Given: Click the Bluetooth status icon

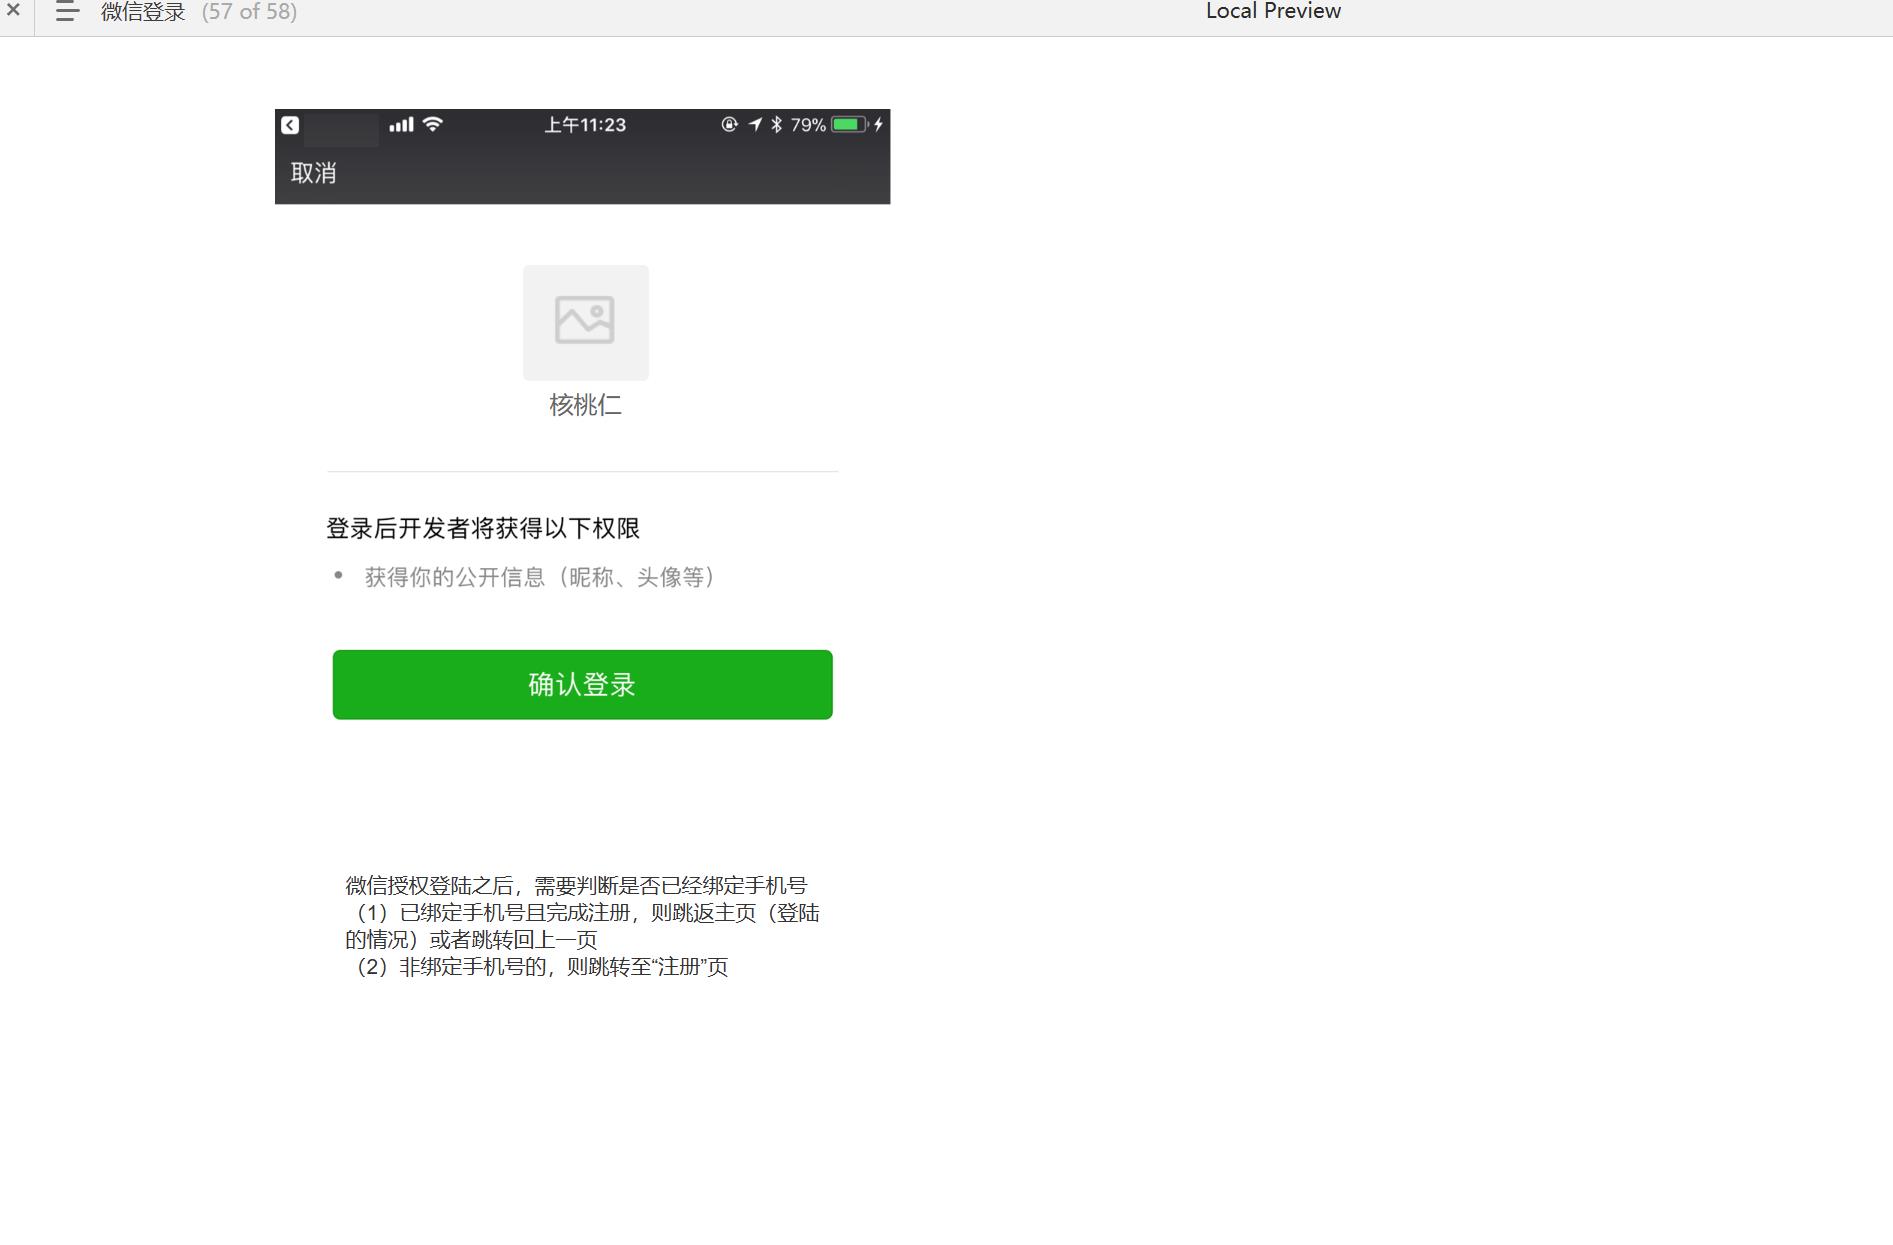Looking at the screenshot, I should tap(776, 124).
